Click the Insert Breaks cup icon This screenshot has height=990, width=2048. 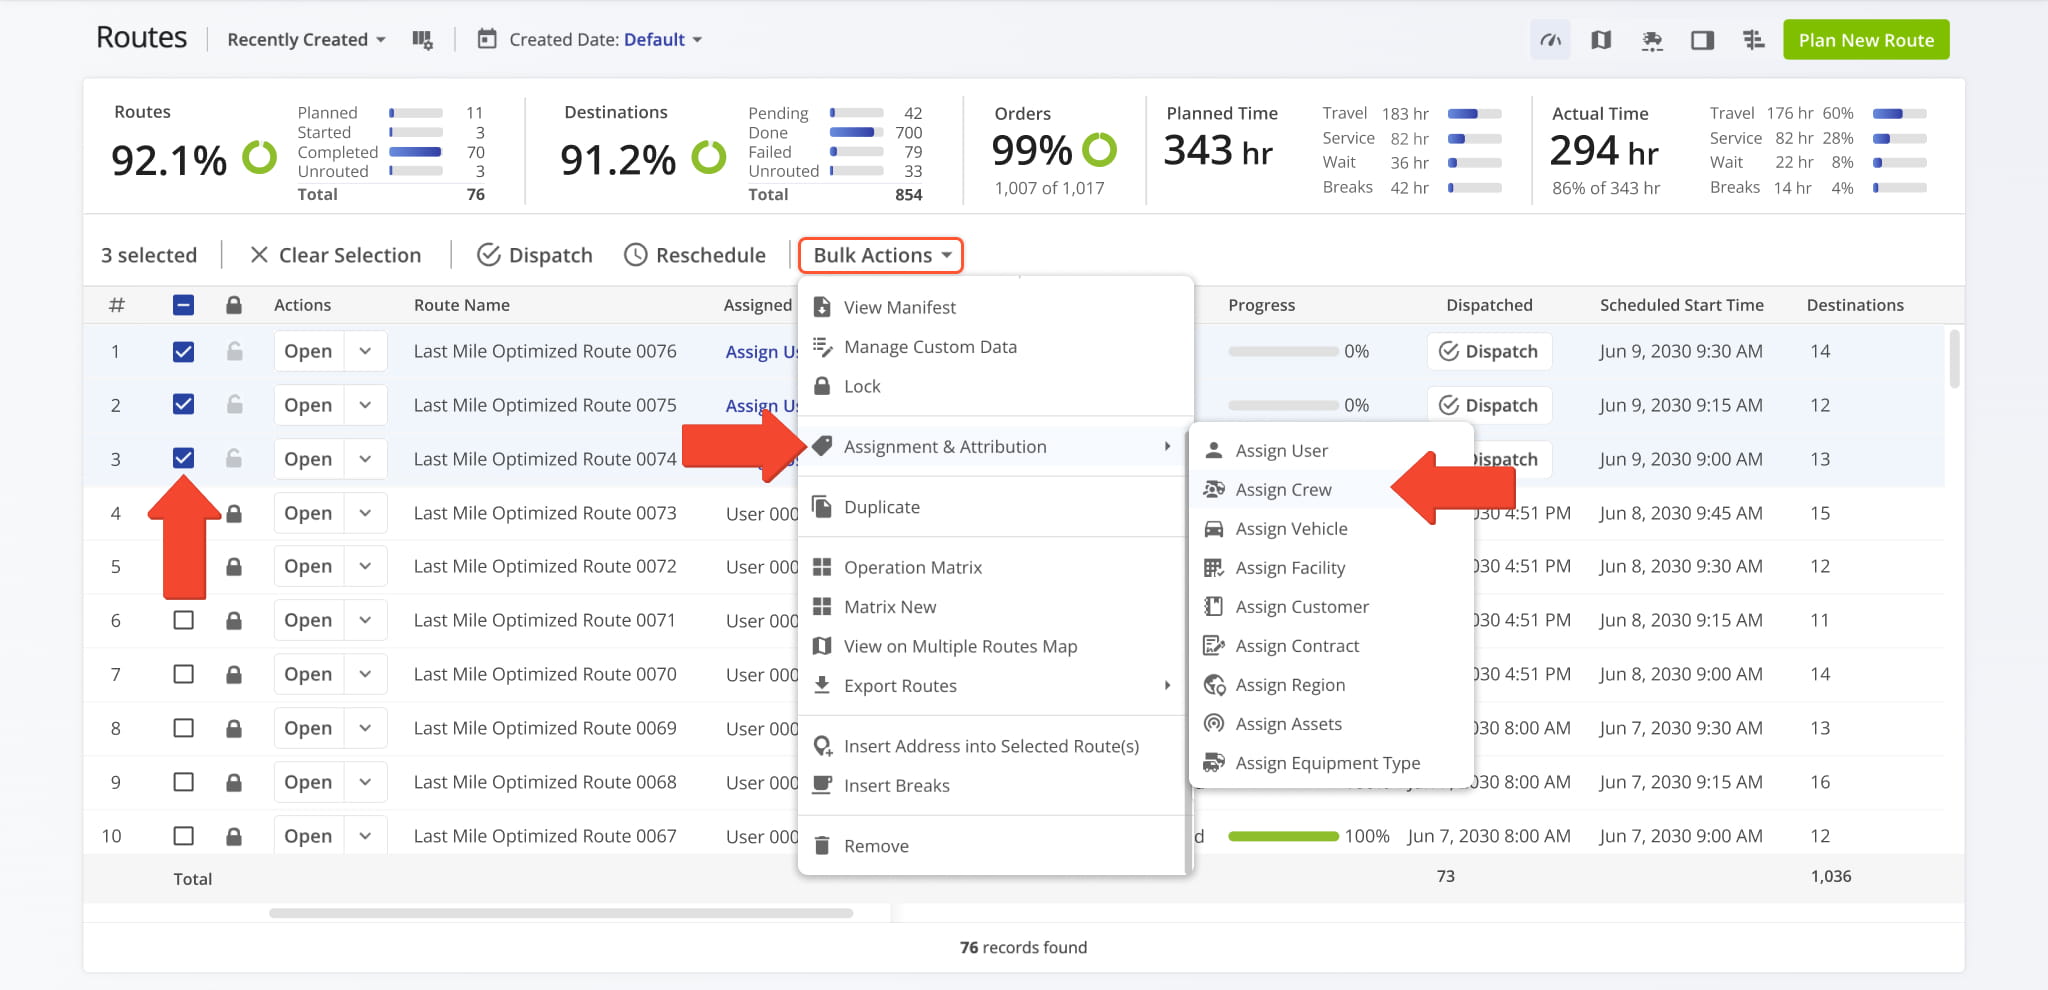tap(822, 785)
